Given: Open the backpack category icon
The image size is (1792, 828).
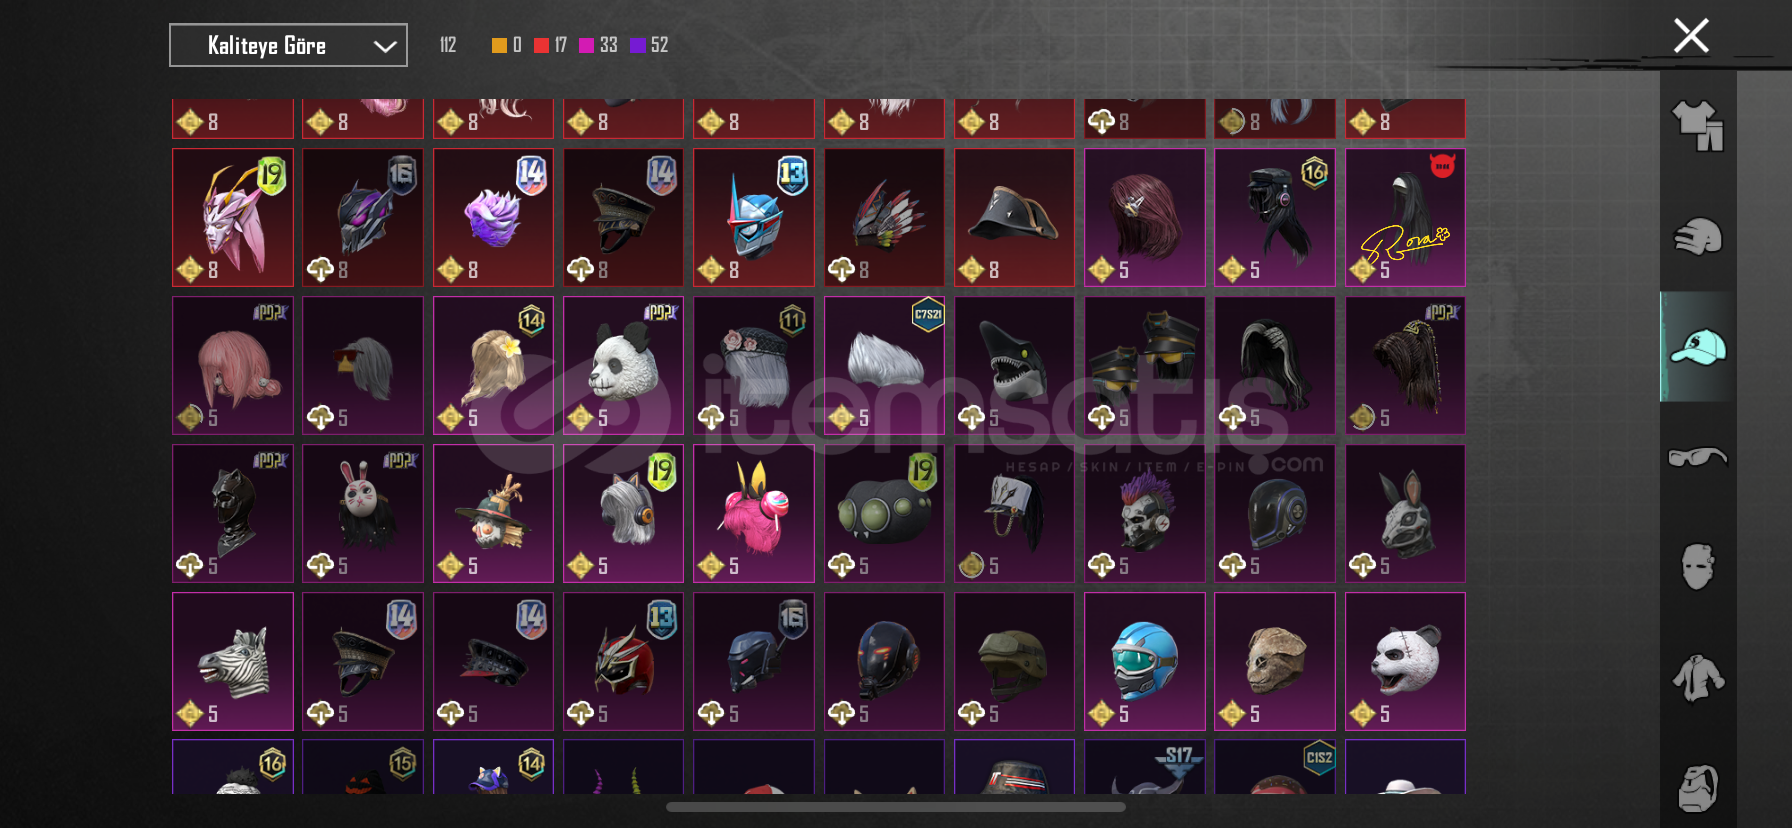Looking at the screenshot, I should point(1698,789).
